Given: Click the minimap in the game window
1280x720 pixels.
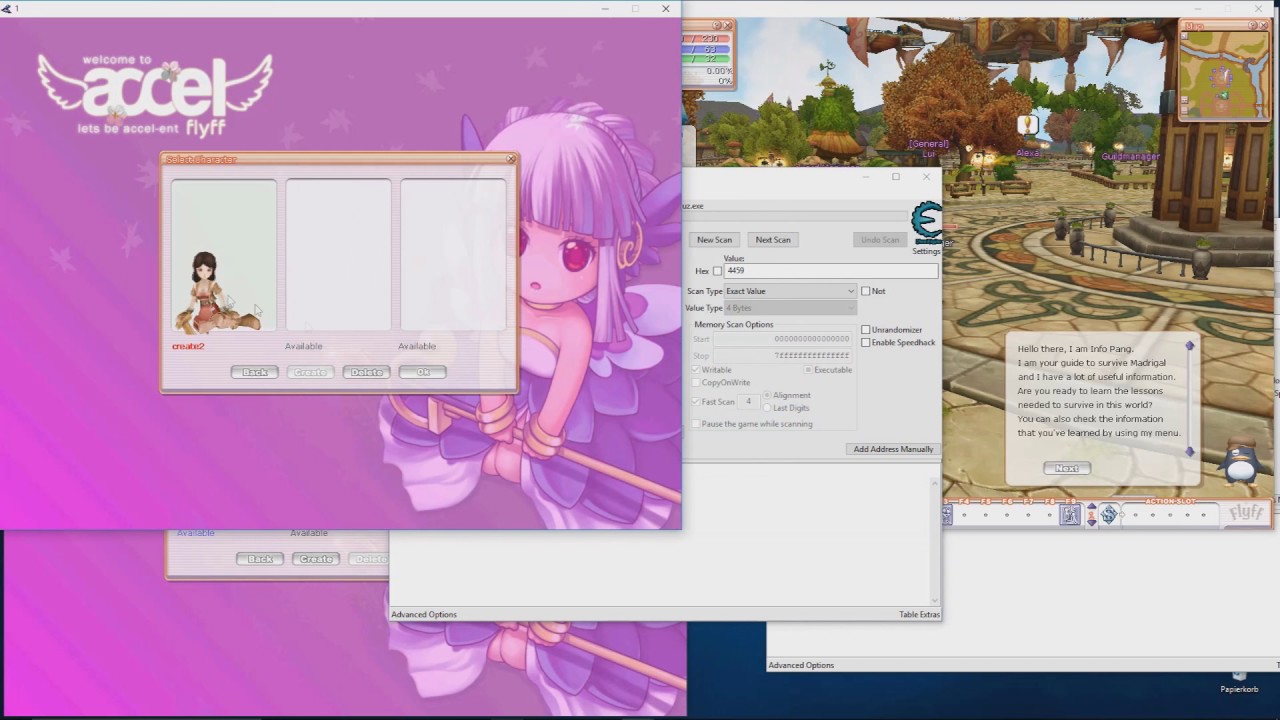Looking at the screenshot, I should click(x=1224, y=74).
